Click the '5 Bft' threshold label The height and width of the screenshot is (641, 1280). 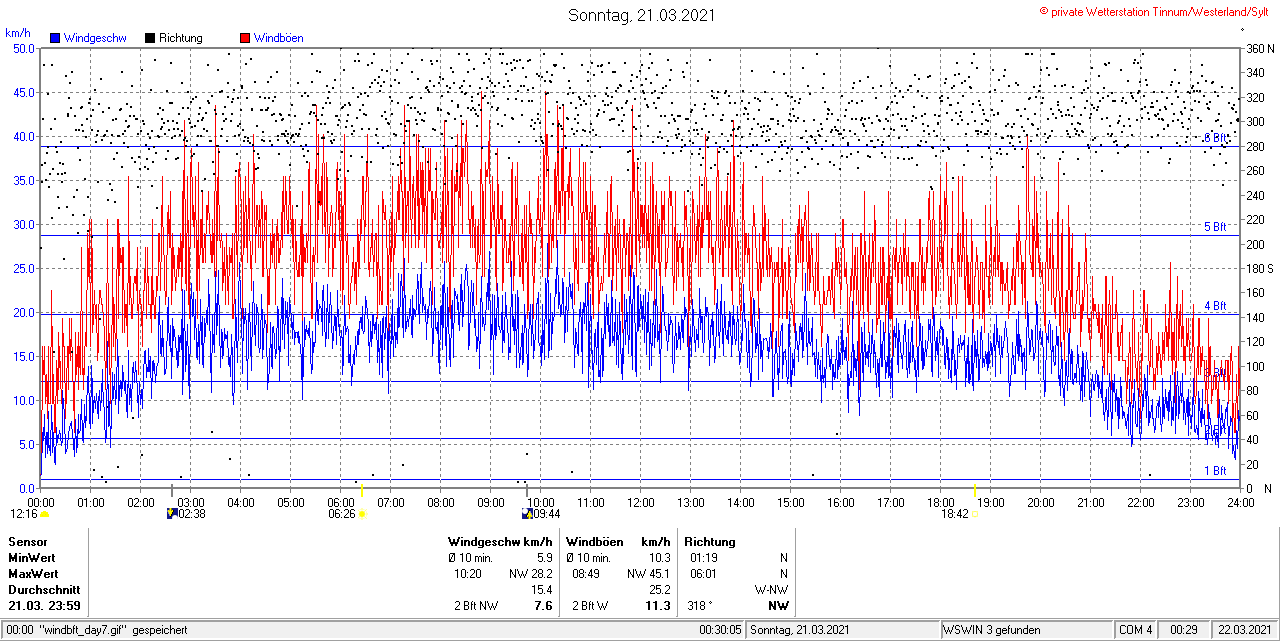tap(1215, 227)
